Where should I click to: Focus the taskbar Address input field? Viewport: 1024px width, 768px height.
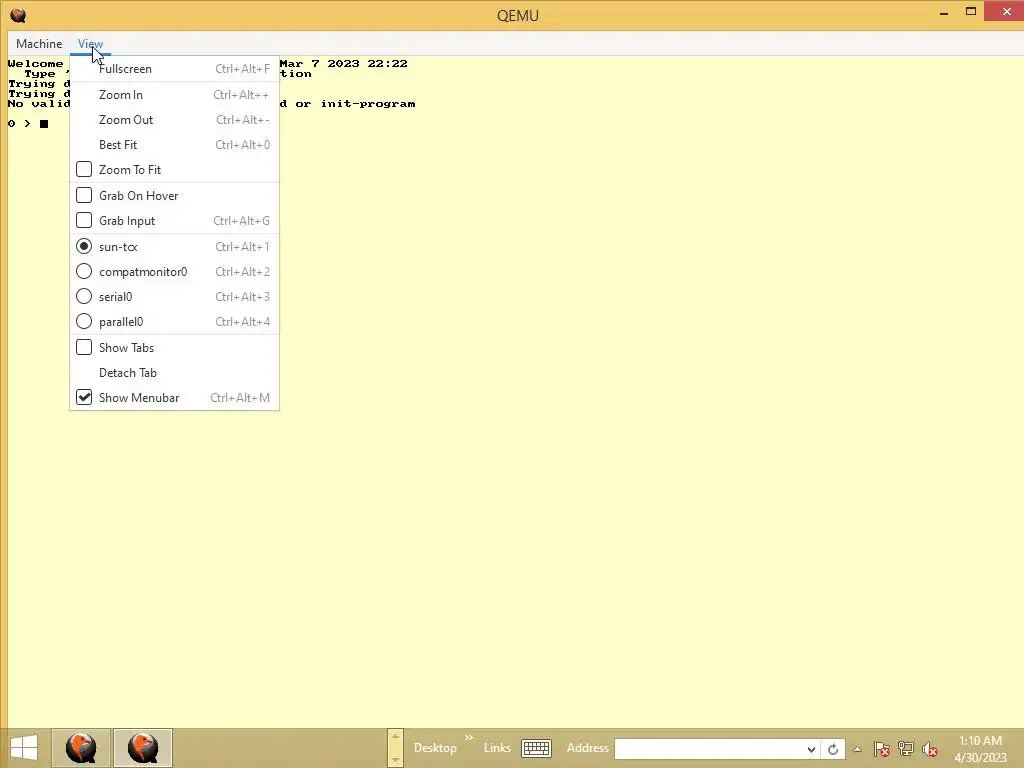point(709,749)
